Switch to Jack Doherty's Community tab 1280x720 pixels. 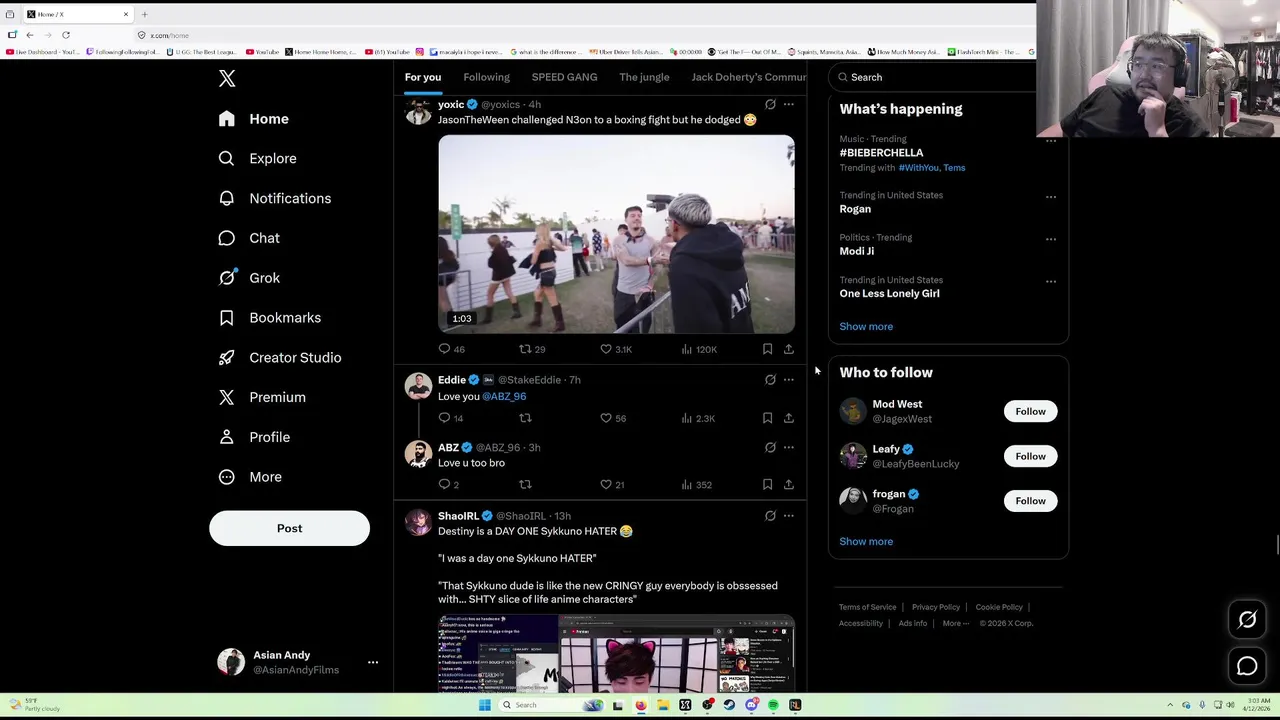coord(748,77)
